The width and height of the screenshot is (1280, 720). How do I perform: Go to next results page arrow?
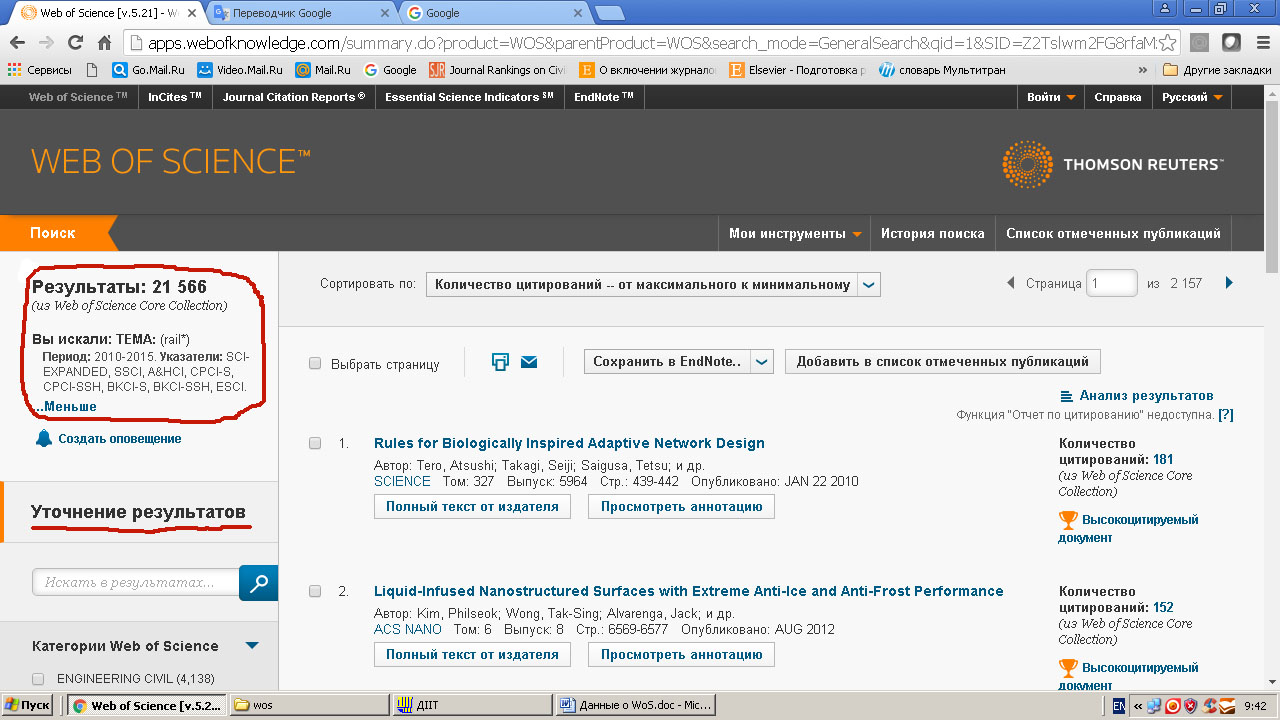click(x=1229, y=283)
